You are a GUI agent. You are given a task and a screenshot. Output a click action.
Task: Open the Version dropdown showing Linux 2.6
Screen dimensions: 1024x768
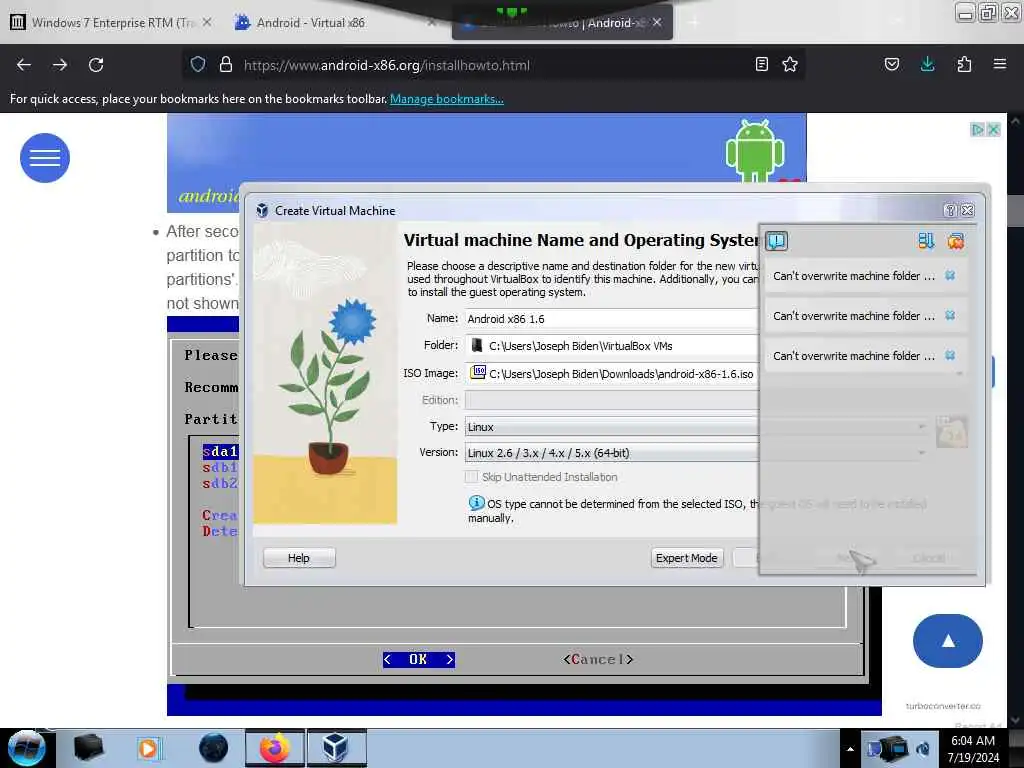[612, 453]
